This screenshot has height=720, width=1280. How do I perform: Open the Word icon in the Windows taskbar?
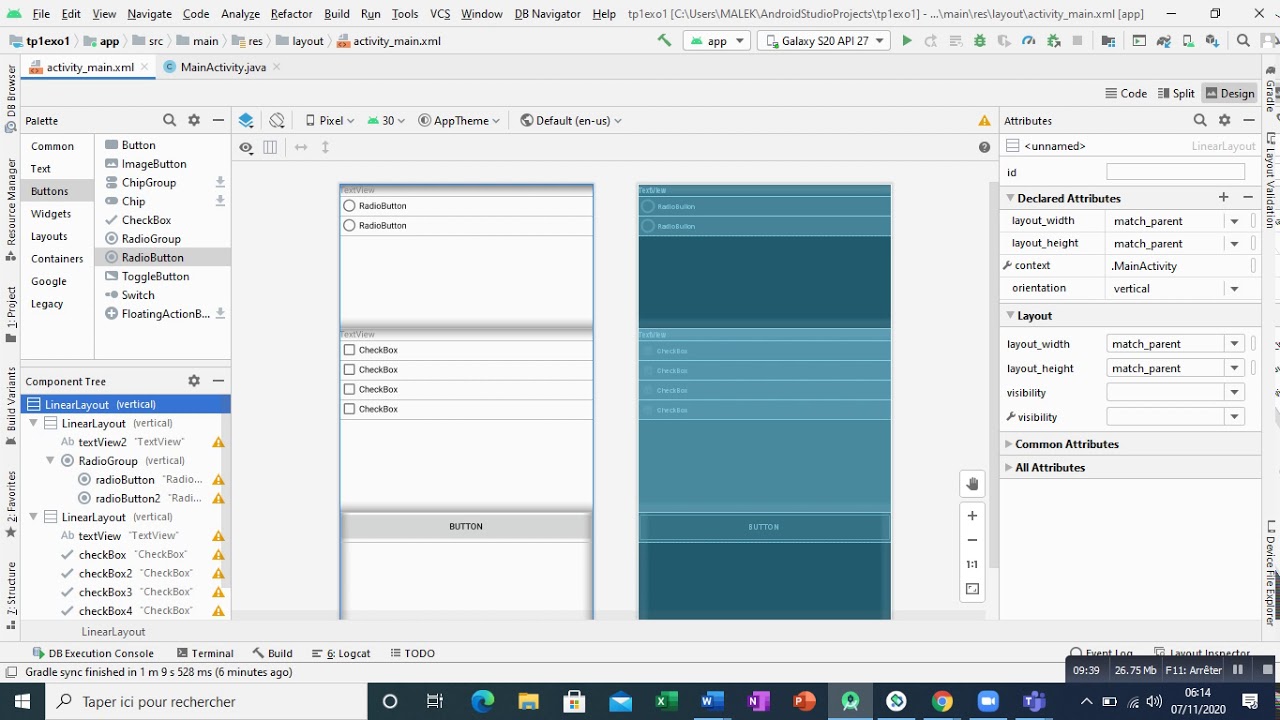[x=711, y=701]
